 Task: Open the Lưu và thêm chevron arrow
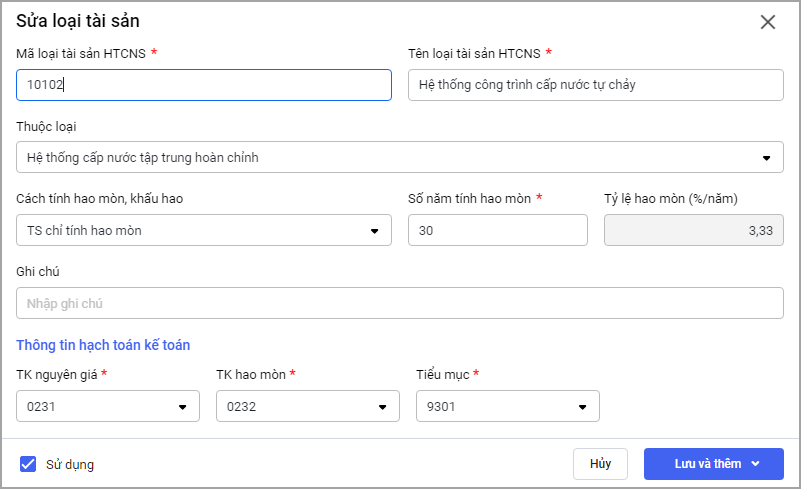756,464
